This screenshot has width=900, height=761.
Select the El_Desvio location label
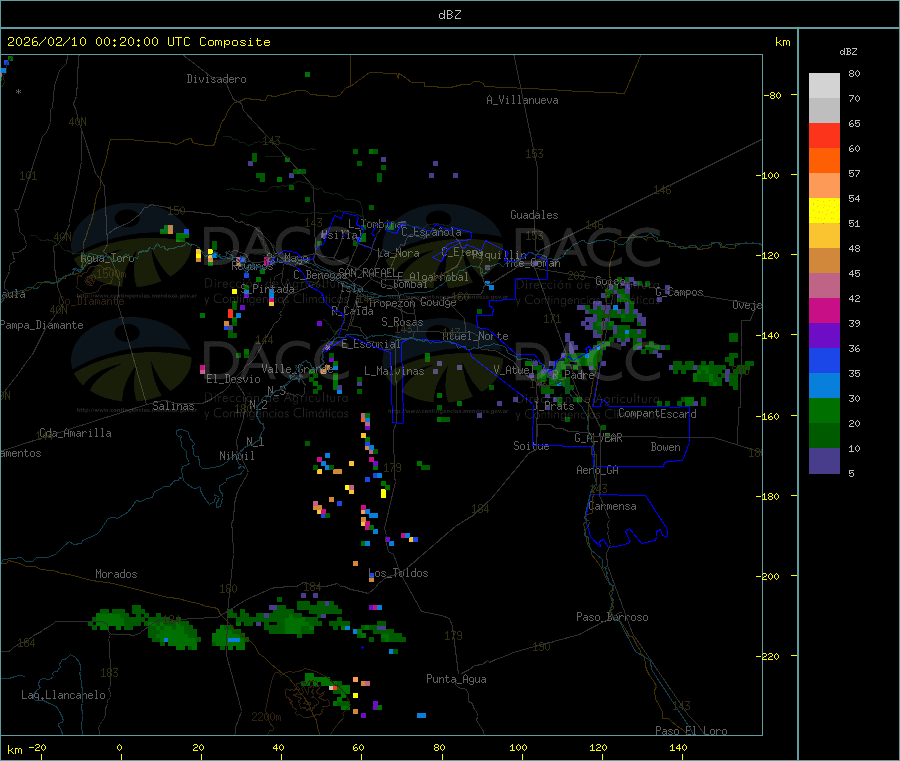[x=234, y=379]
